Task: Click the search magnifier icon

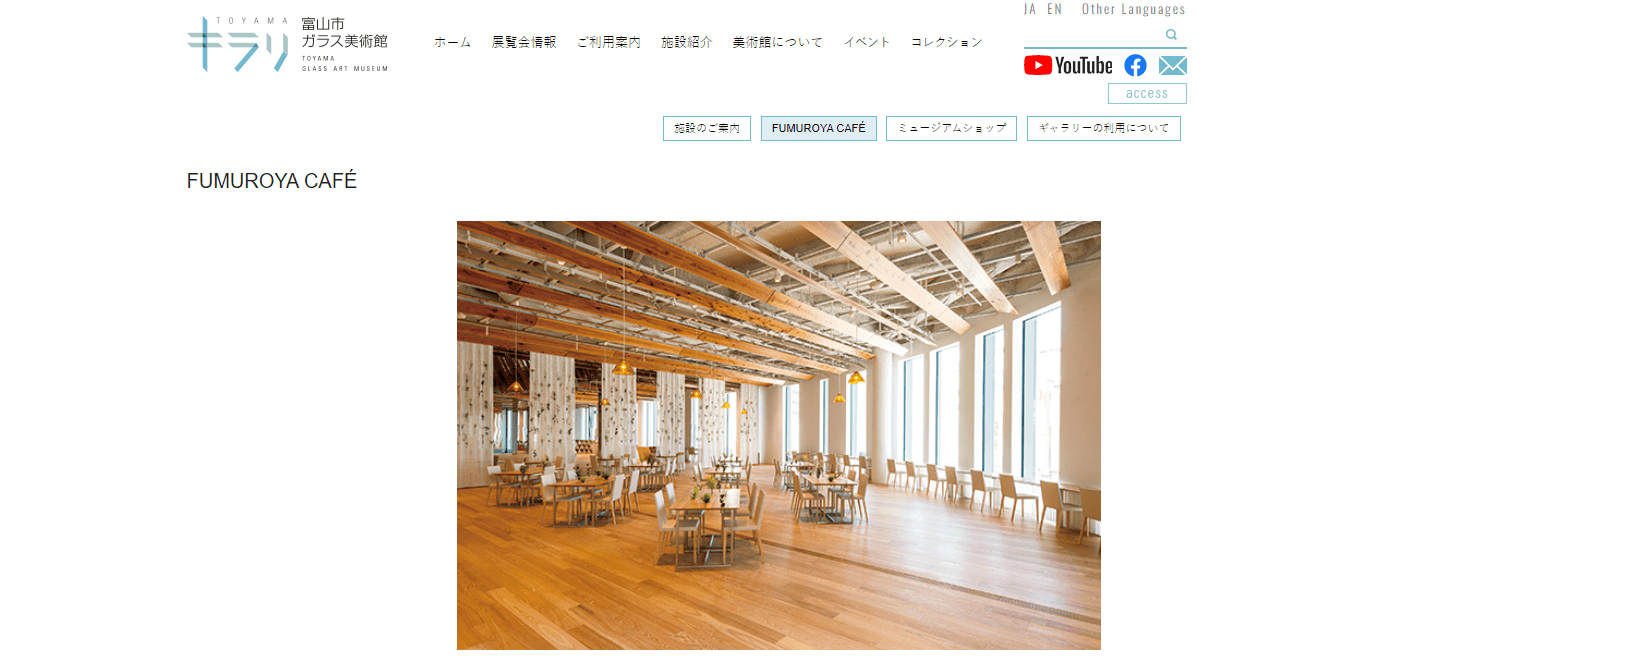Action: pos(1171,35)
